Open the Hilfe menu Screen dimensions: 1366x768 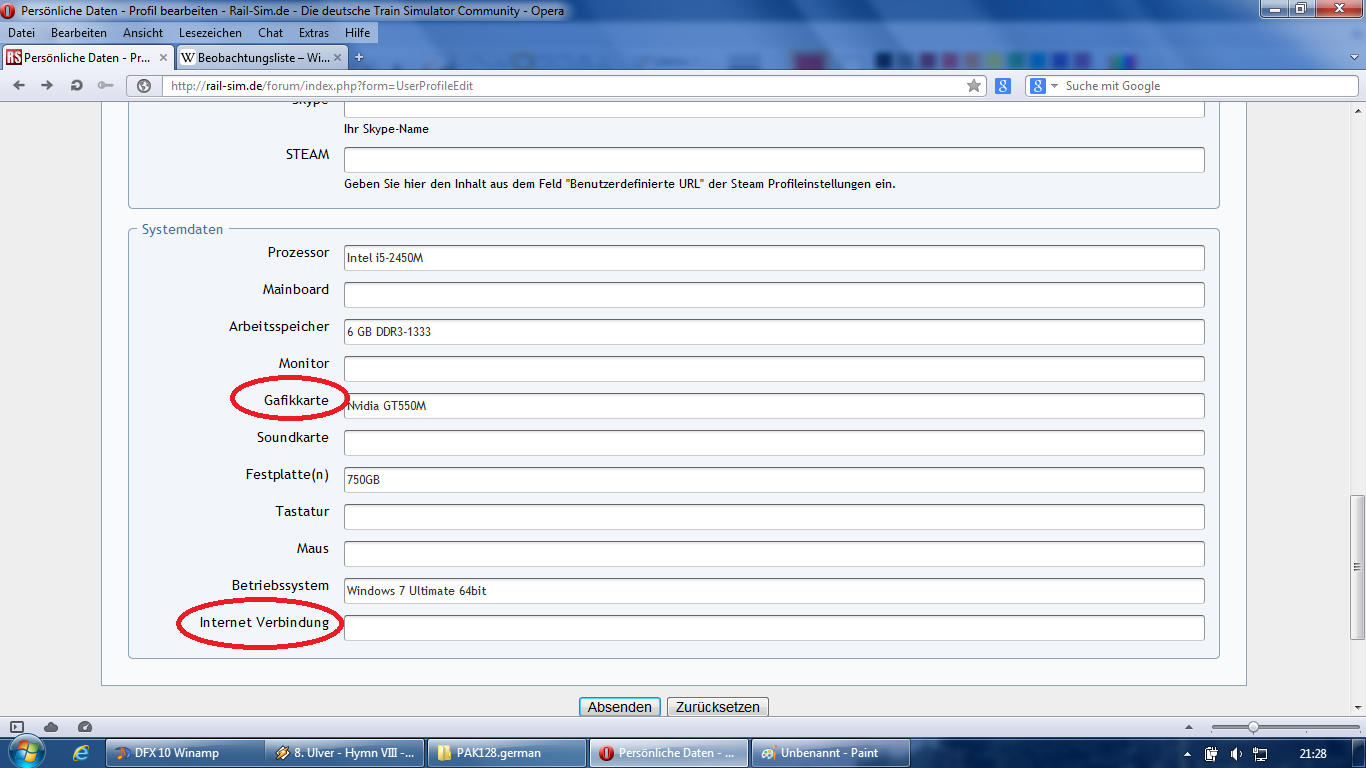(x=357, y=33)
